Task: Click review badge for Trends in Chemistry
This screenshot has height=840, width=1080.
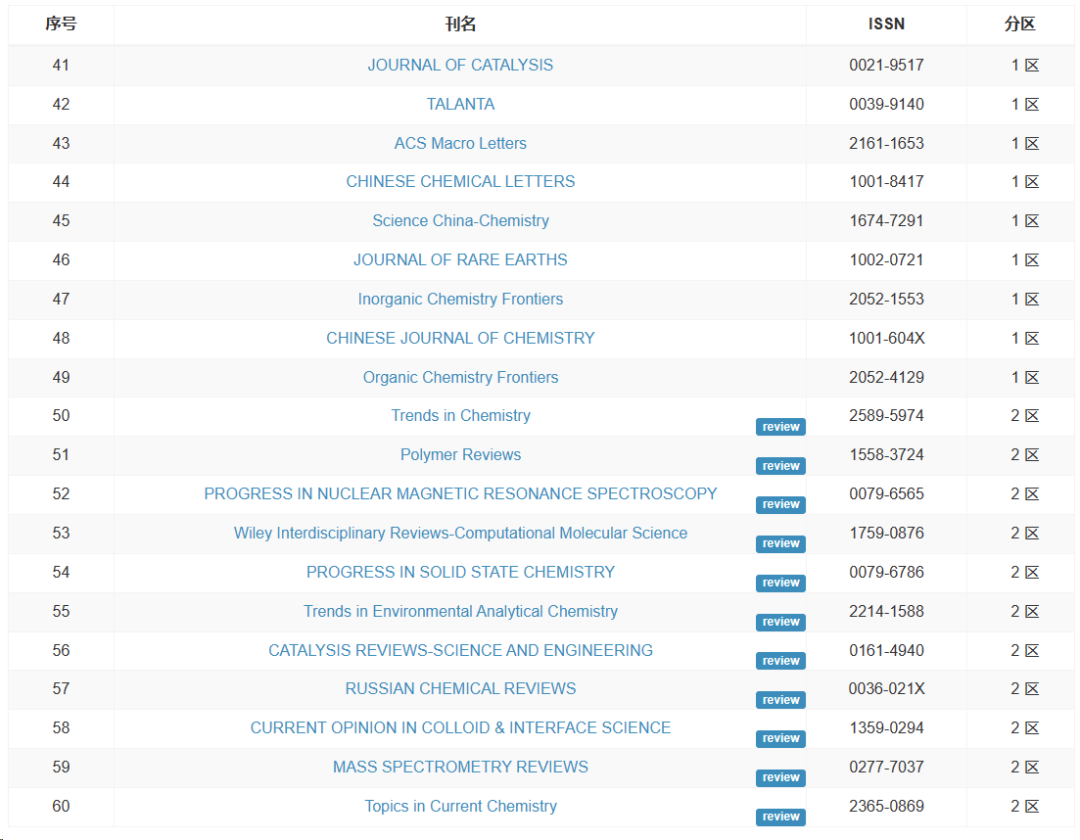Action: tap(780, 427)
